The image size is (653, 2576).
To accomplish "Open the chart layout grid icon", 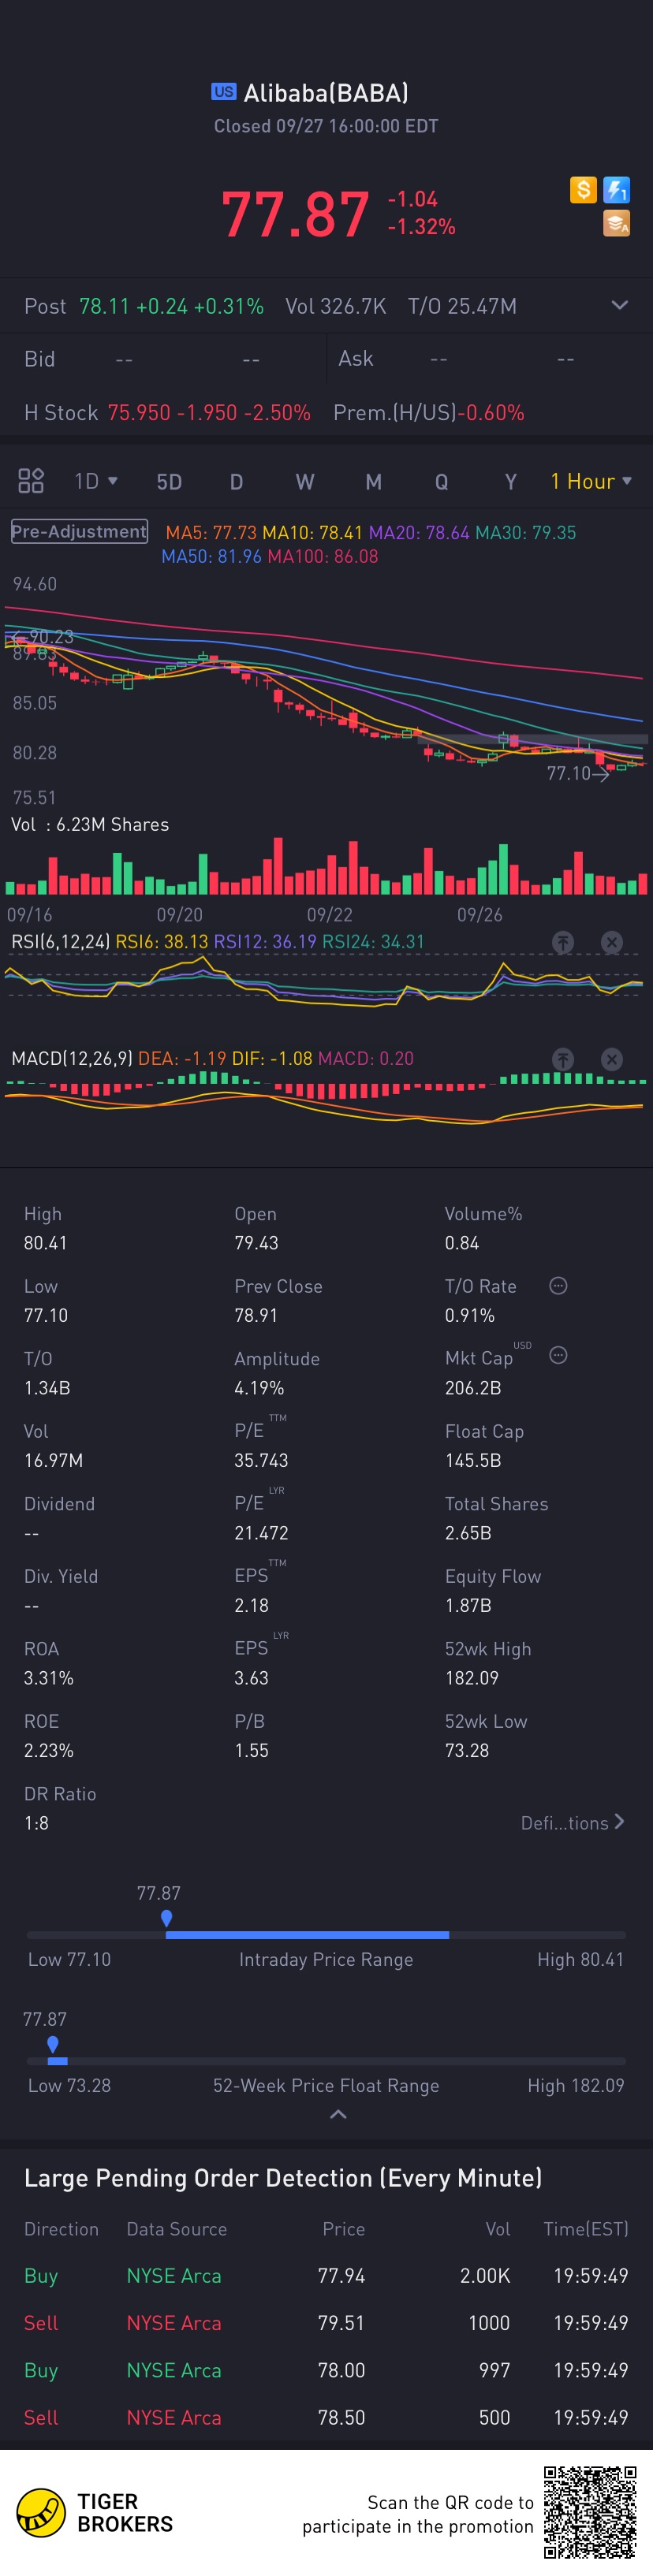I will click(x=31, y=481).
